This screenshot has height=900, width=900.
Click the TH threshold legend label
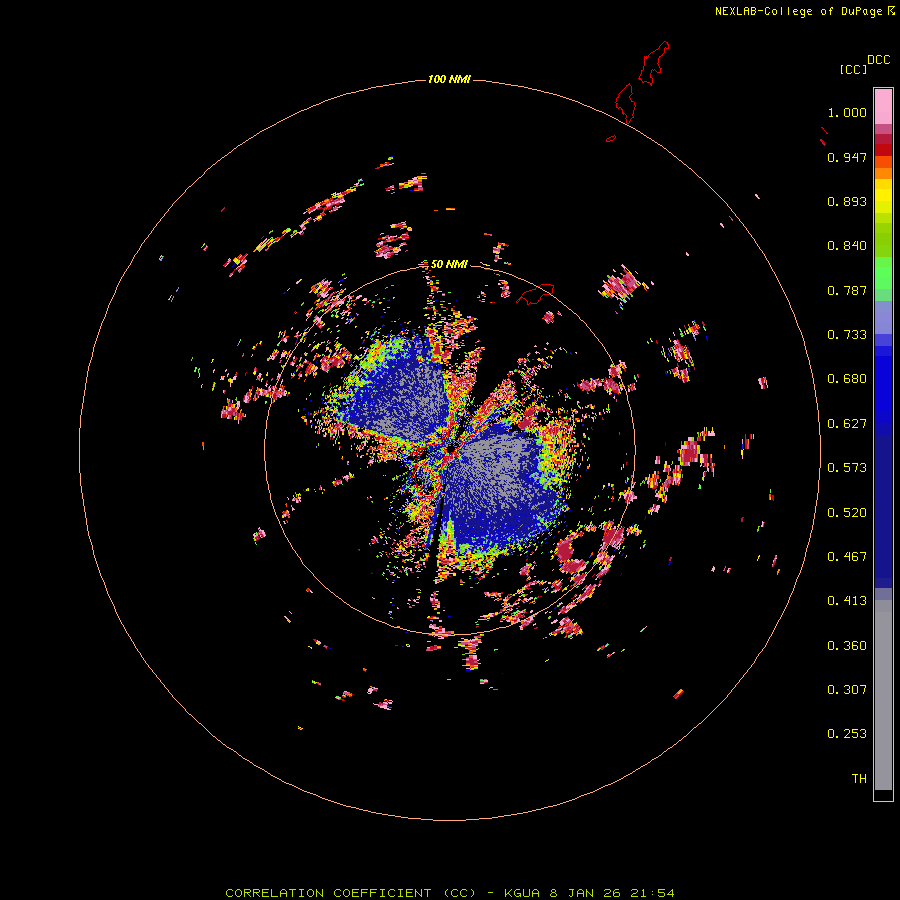tap(859, 779)
